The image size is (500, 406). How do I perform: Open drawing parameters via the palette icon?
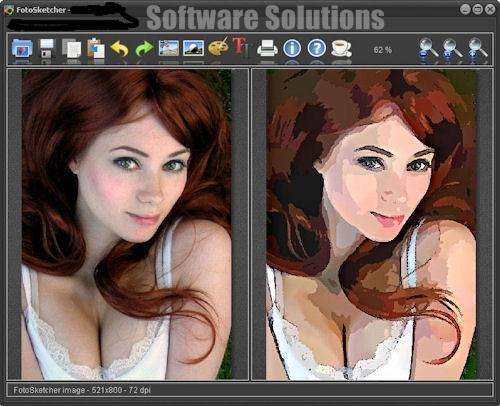pos(219,47)
